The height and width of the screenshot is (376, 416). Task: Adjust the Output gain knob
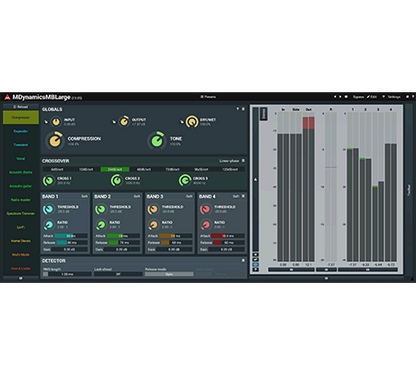click(124, 122)
